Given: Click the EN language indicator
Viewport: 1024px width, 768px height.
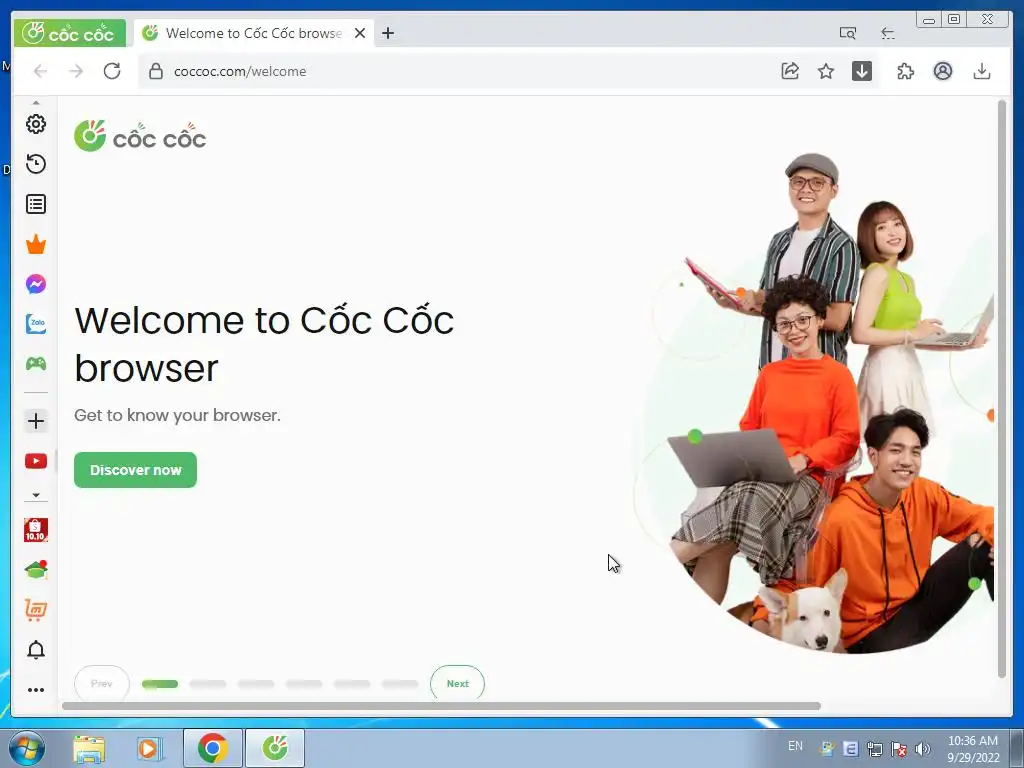Looking at the screenshot, I should pos(795,746).
